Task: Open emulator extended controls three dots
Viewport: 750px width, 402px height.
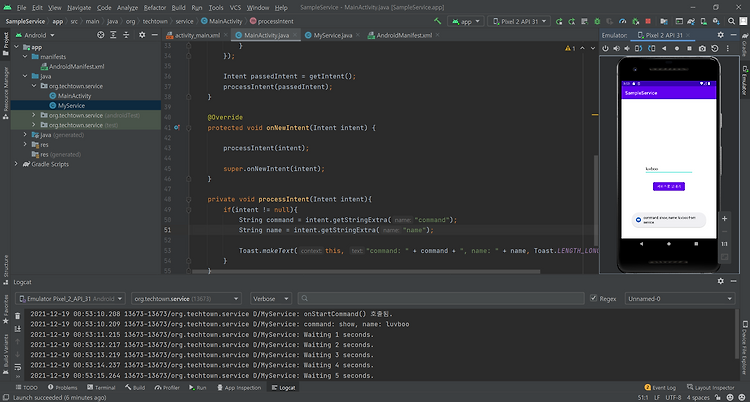Action: tap(728, 48)
